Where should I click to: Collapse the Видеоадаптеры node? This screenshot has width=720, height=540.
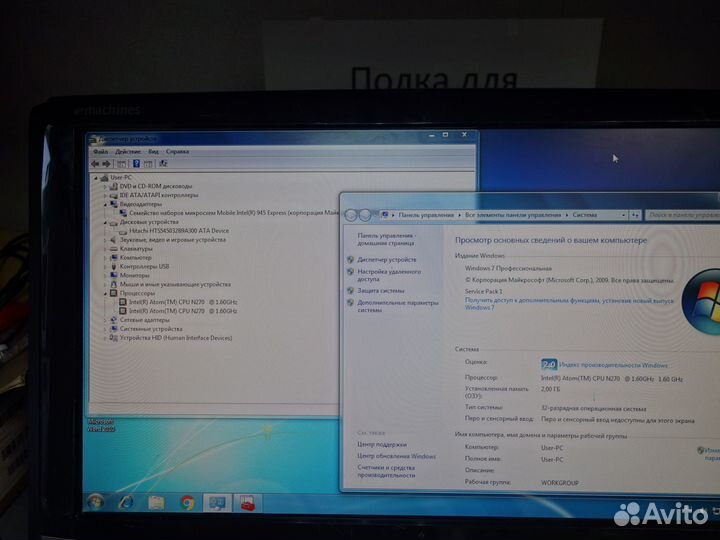105,205
